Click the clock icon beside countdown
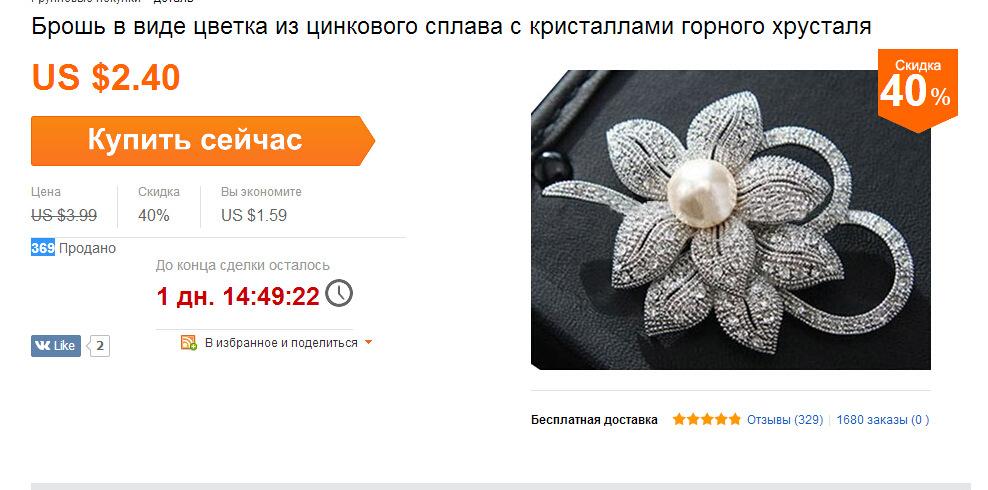Screen dimensions: 988x490 (x=339, y=293)
